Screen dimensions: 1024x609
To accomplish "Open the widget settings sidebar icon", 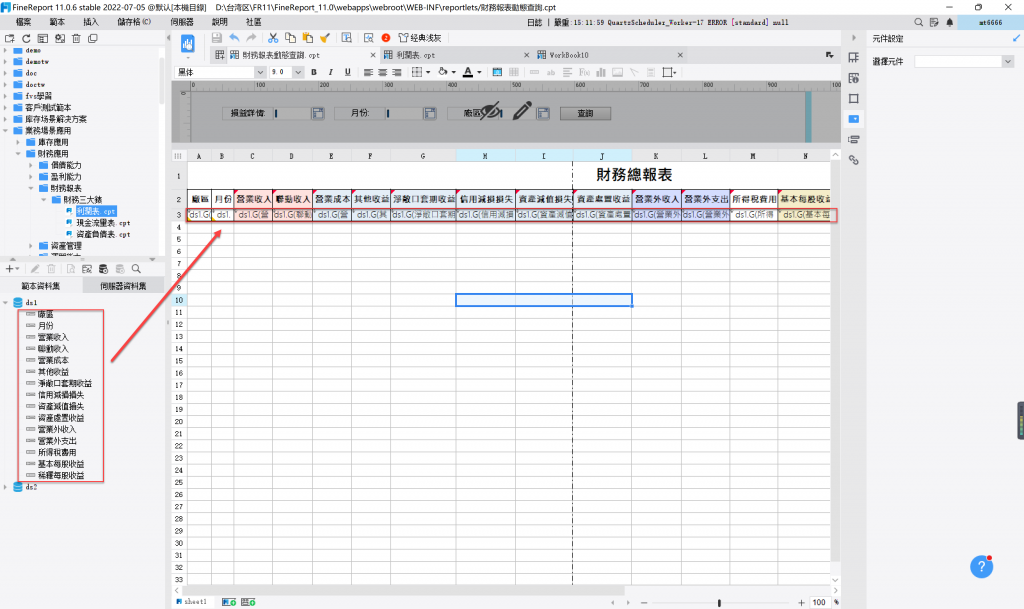I will click(x=854, y=119).
